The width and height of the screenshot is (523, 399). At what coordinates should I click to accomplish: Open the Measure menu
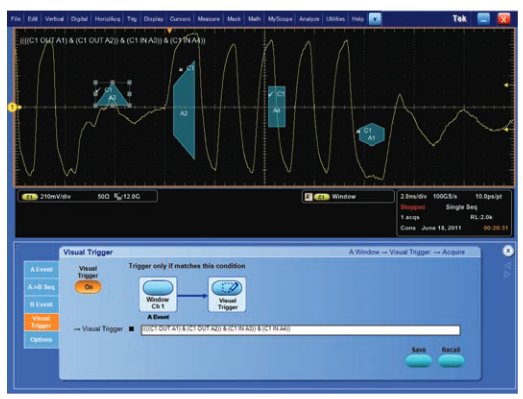coord(208,19)
